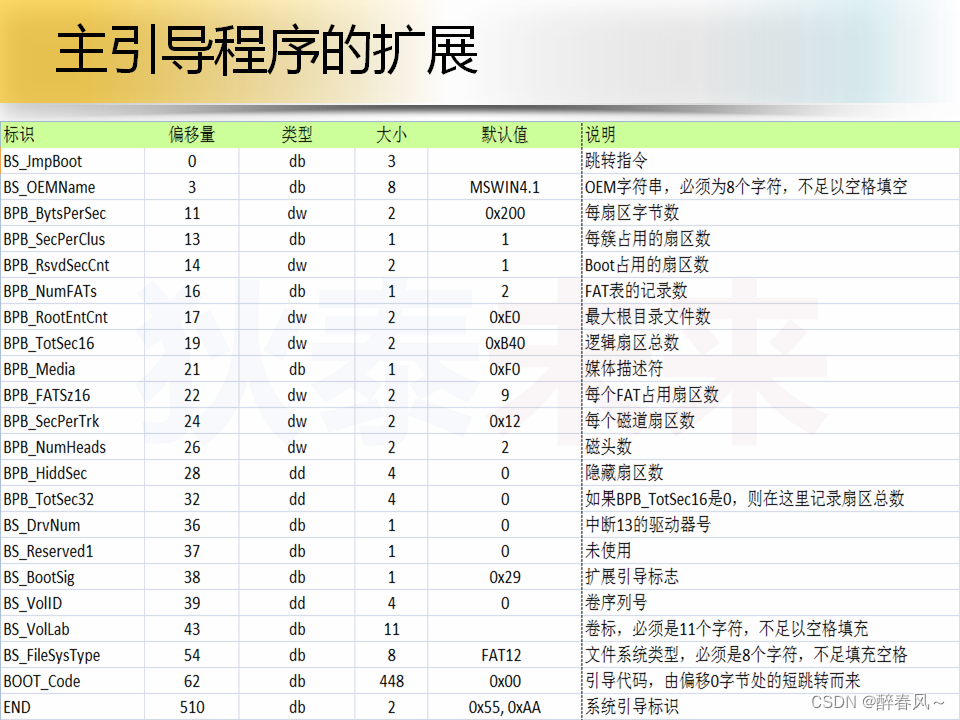The height and width of the screenshot is (720, 960).
Task: Click the MSWIN4.1 default value cell
Action: point(505,187)
